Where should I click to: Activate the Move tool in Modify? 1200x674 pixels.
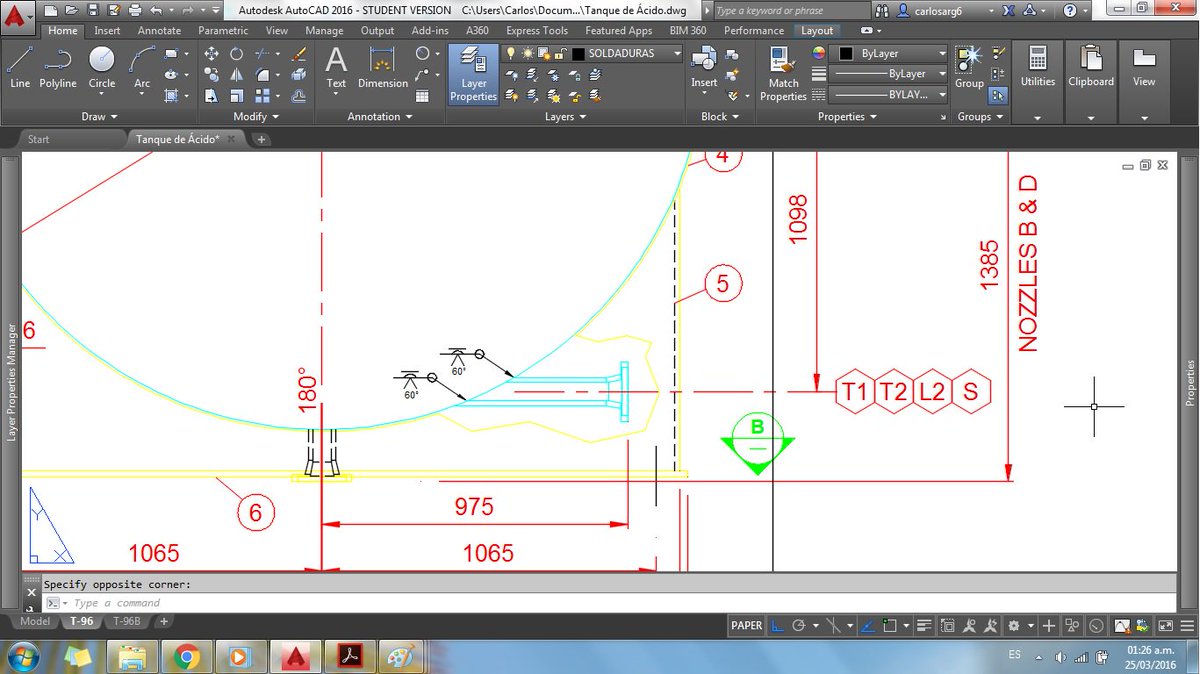click(212, 54)
